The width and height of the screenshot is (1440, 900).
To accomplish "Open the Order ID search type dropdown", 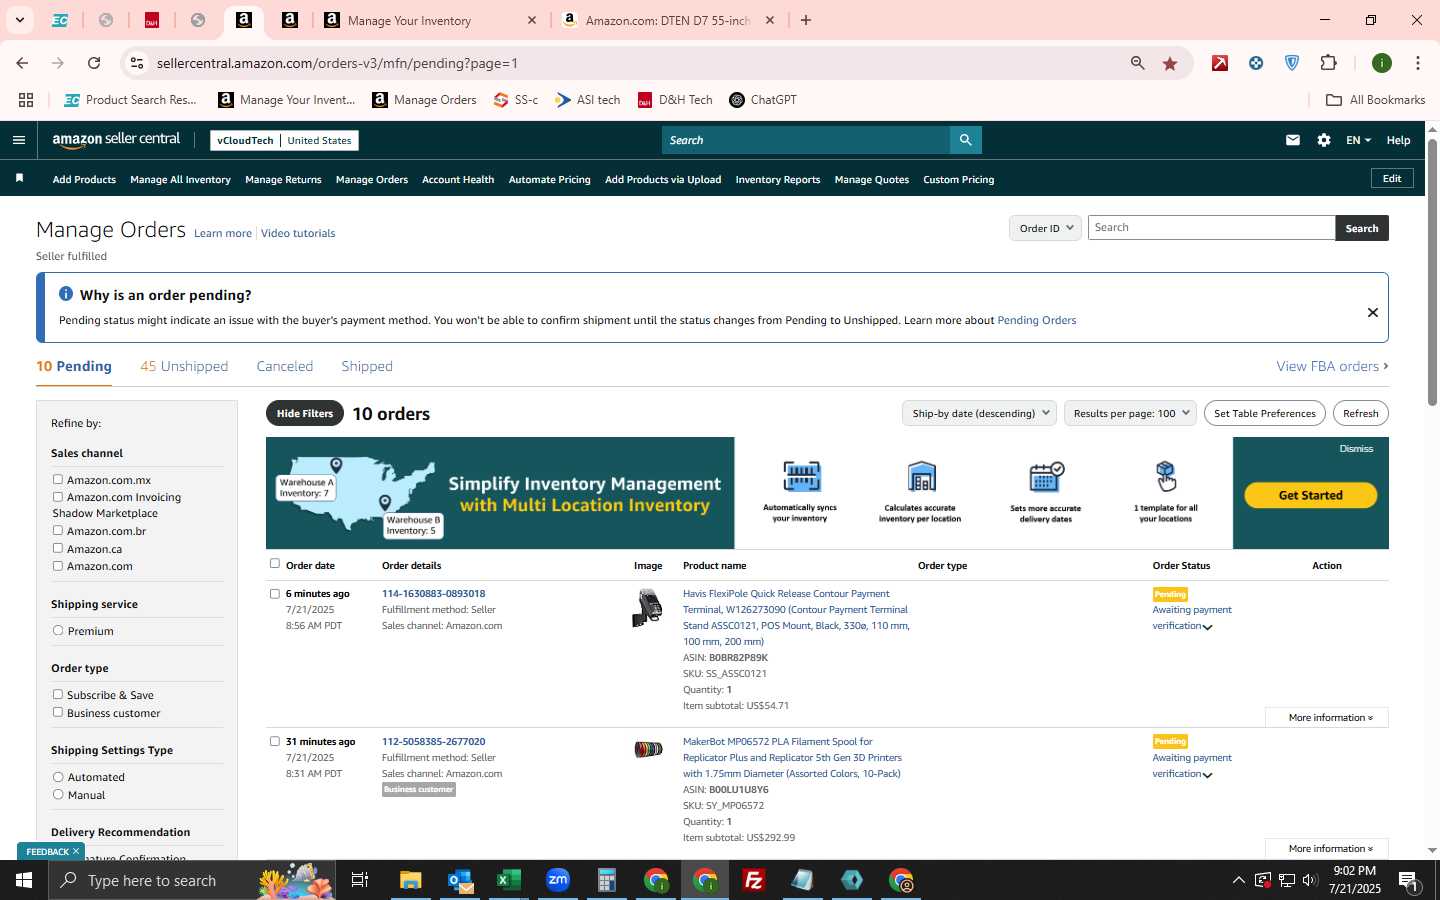I will pyautogui.click(x=1045, y=228).
